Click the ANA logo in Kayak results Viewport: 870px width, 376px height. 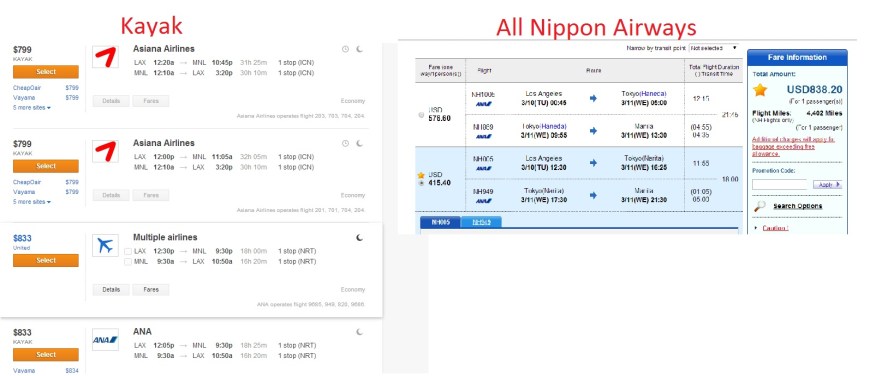pyautogui.click(x=105, y=339)
